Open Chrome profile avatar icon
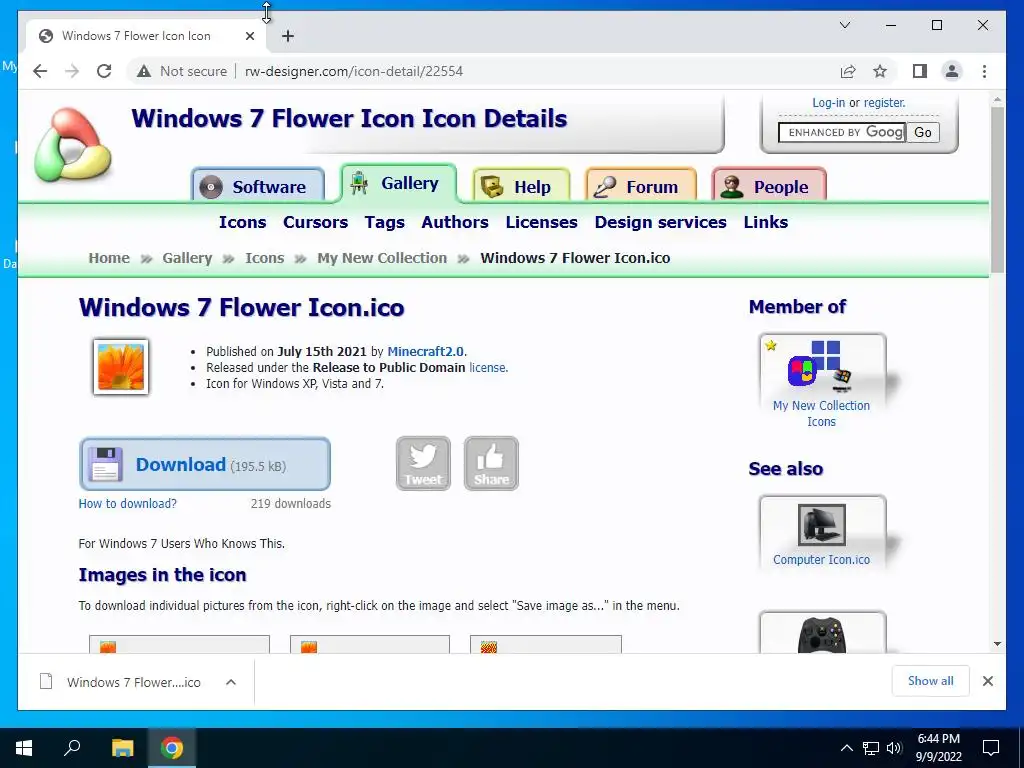The image size is (1024, 768). pyautogui.click(x=952, y=71)
